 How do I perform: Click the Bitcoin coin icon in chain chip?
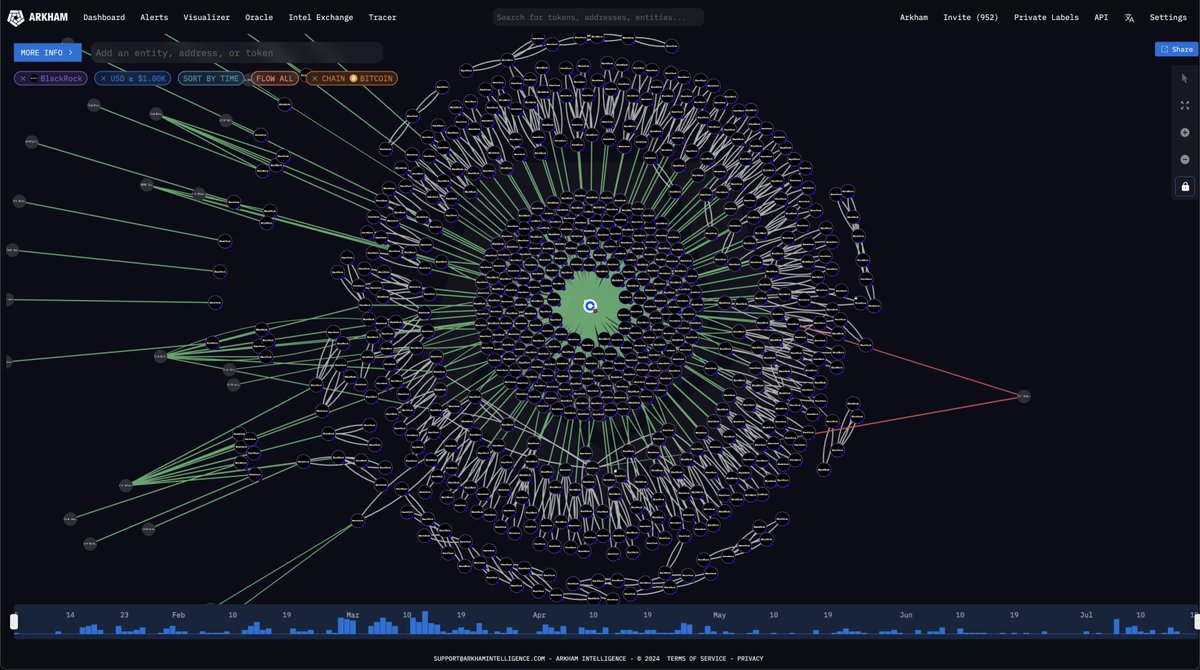pos(354,78)
